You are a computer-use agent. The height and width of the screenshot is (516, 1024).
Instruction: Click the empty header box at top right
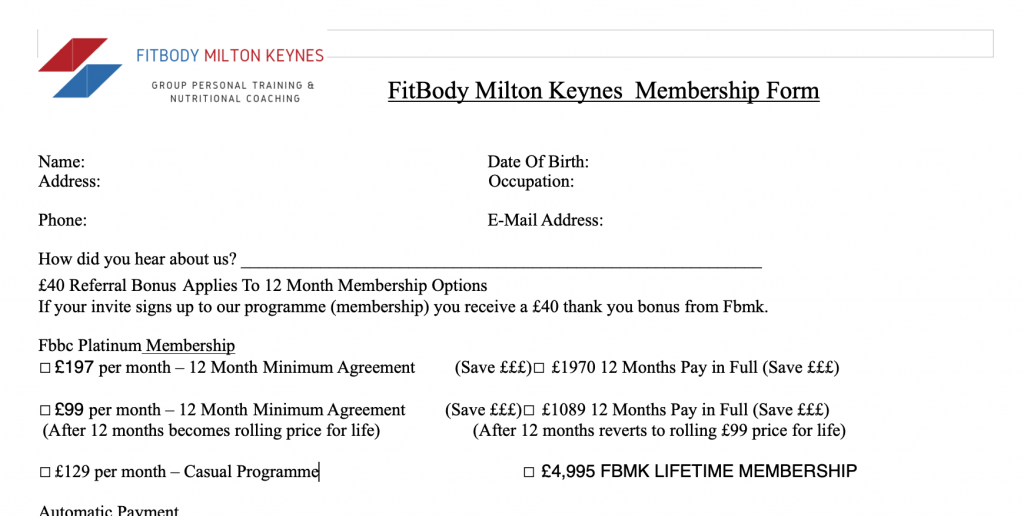coord(660,43)
